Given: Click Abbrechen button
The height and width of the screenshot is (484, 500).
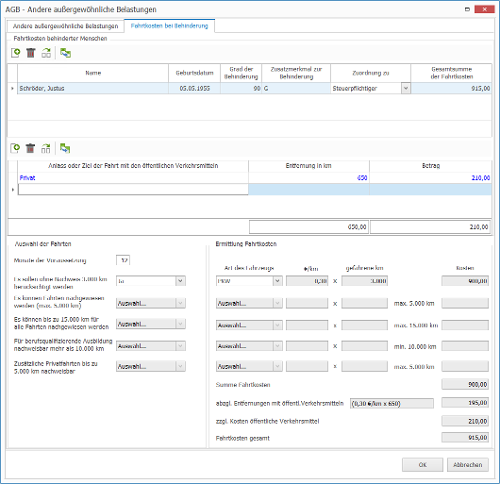Looking at the screenshot, I should click(x=467, y=464).
